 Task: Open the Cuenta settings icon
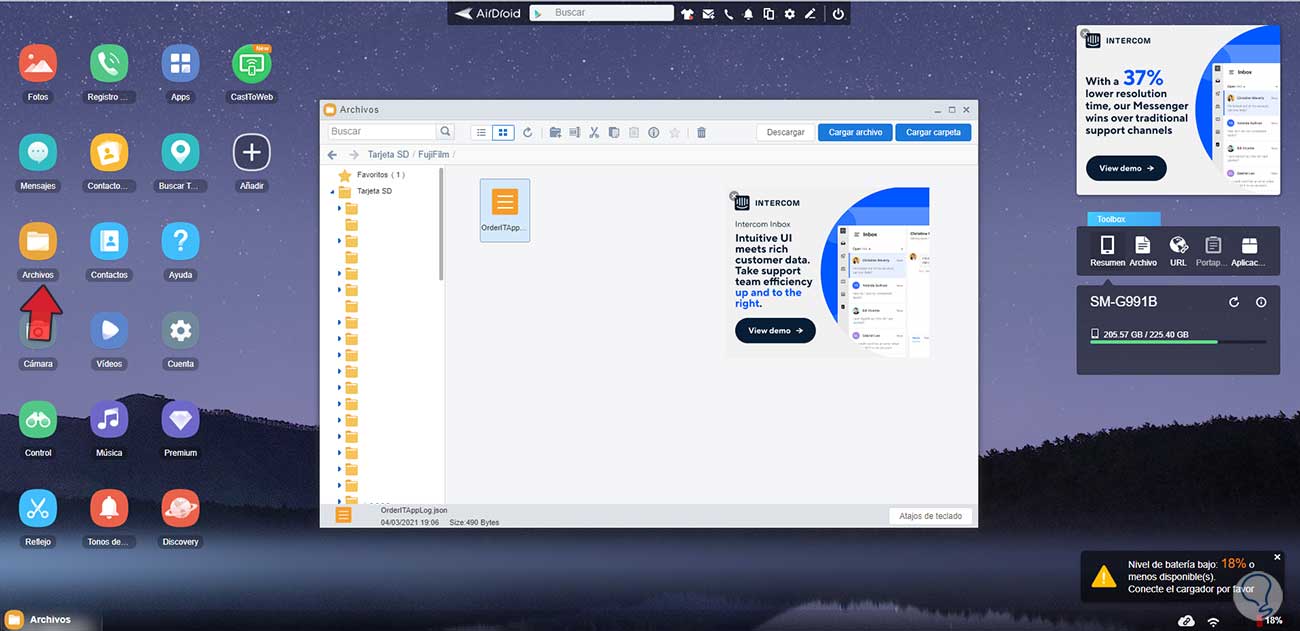pyautogui.click(x=180, y=330)
